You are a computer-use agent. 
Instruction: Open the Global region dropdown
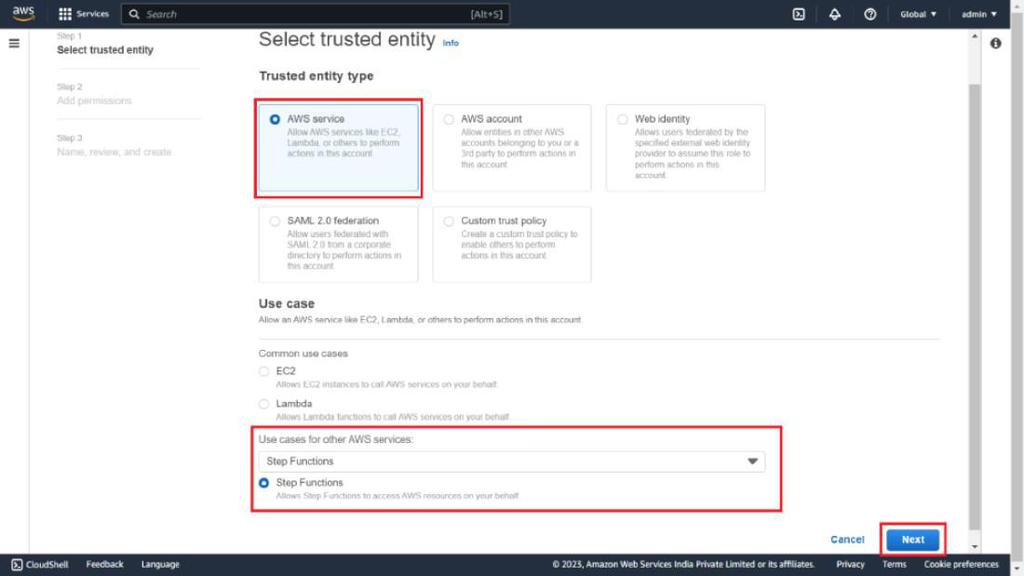[x=918, y=14]
